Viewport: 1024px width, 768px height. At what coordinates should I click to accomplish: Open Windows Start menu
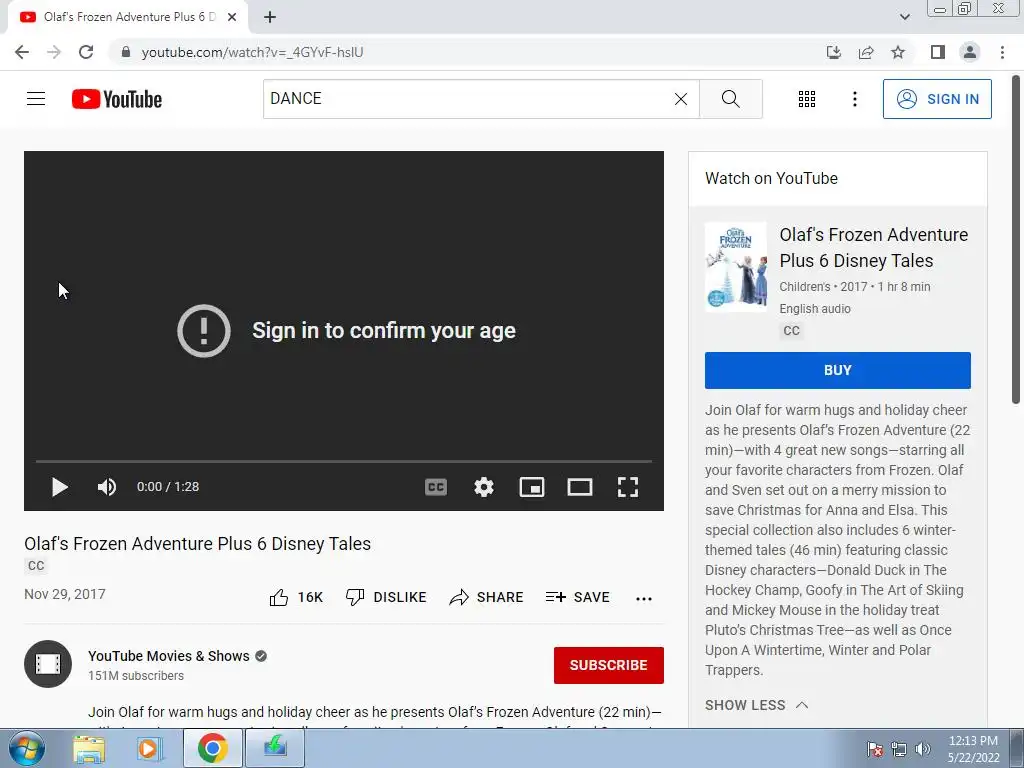point(26,748)
